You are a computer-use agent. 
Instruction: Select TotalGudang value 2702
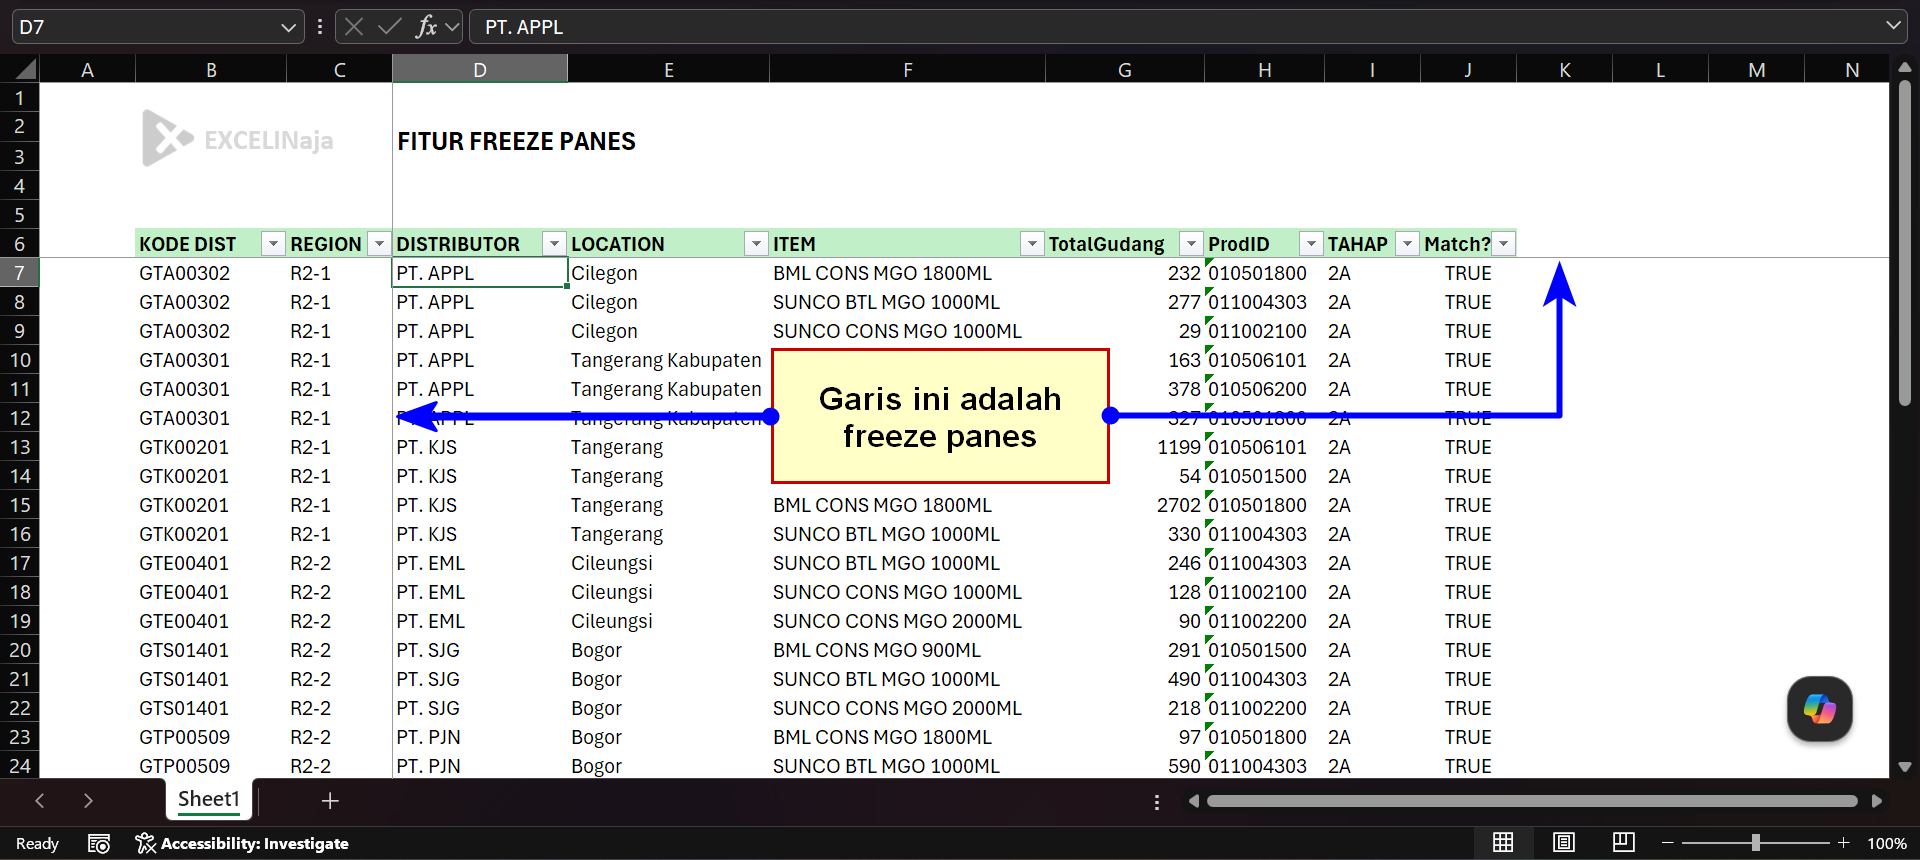[1125, 505]
